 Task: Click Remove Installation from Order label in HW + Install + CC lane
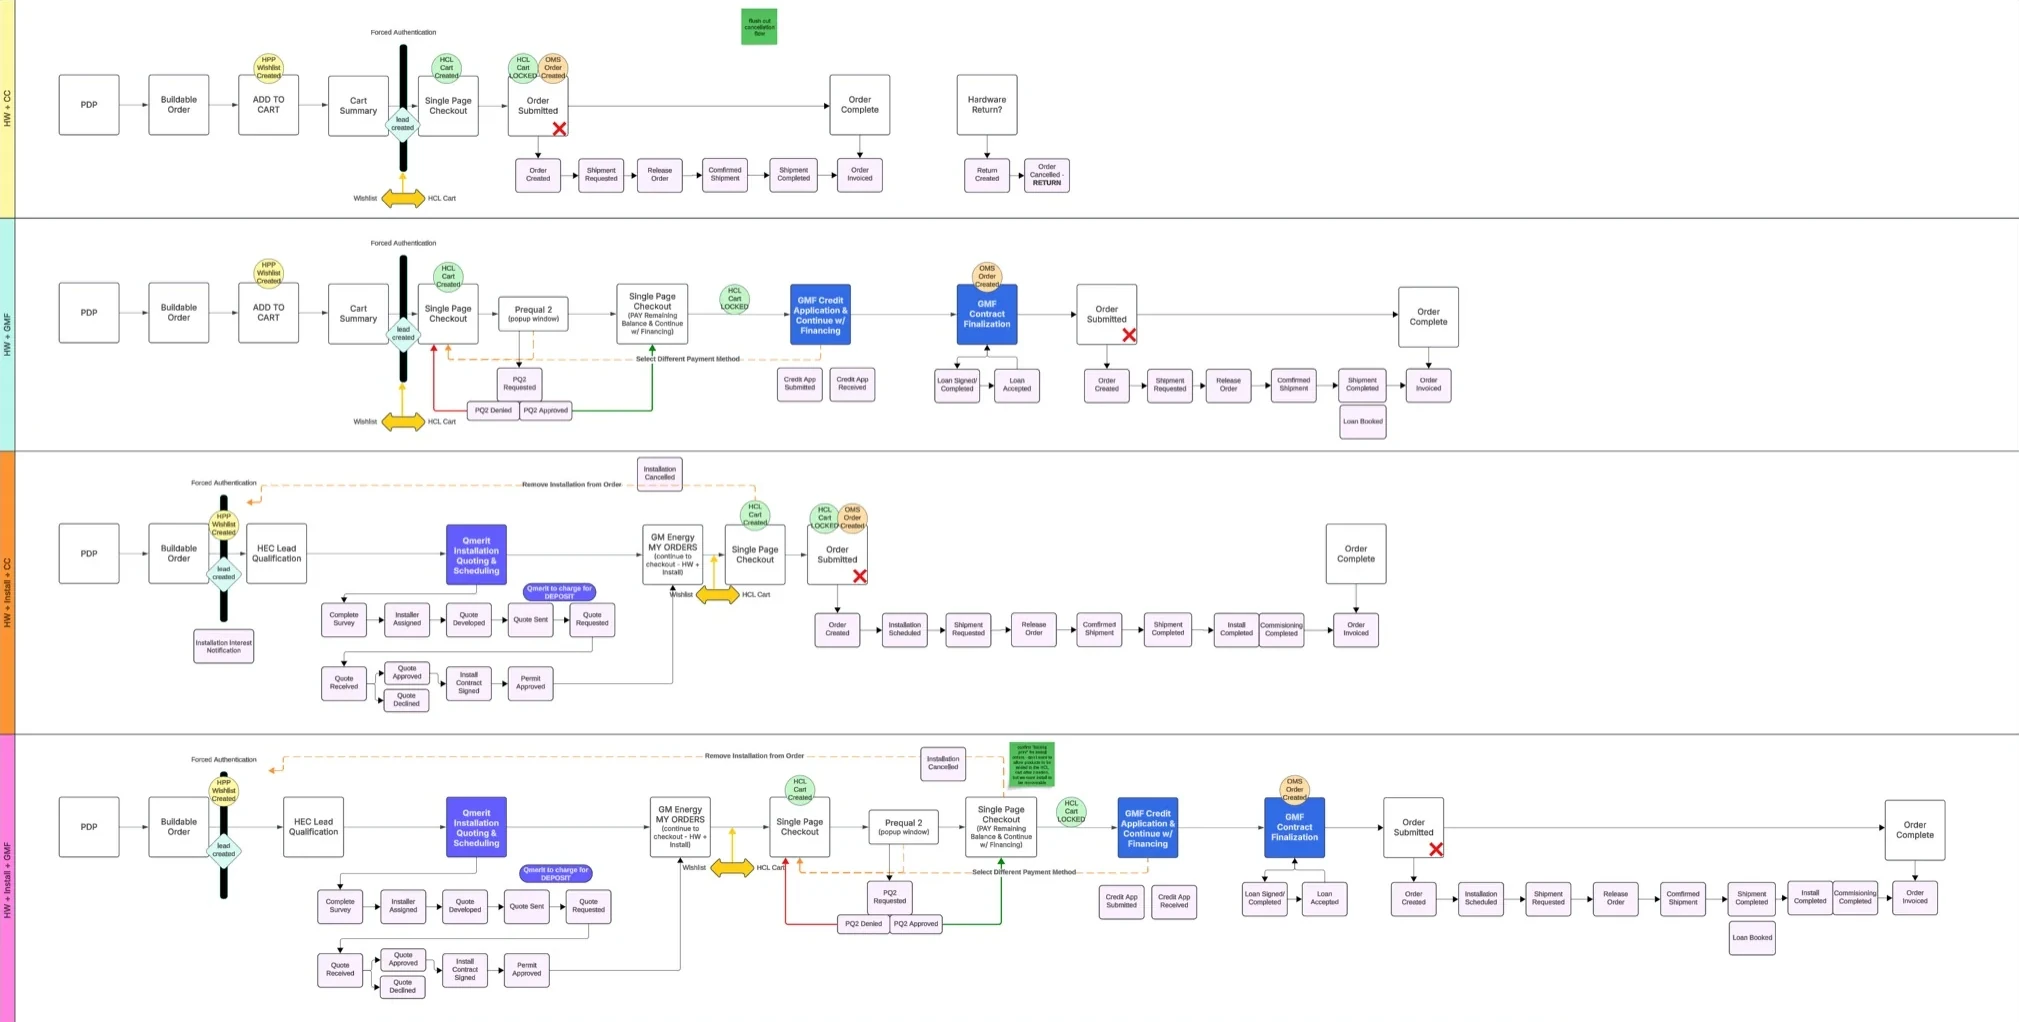click(x=572, y=485)
